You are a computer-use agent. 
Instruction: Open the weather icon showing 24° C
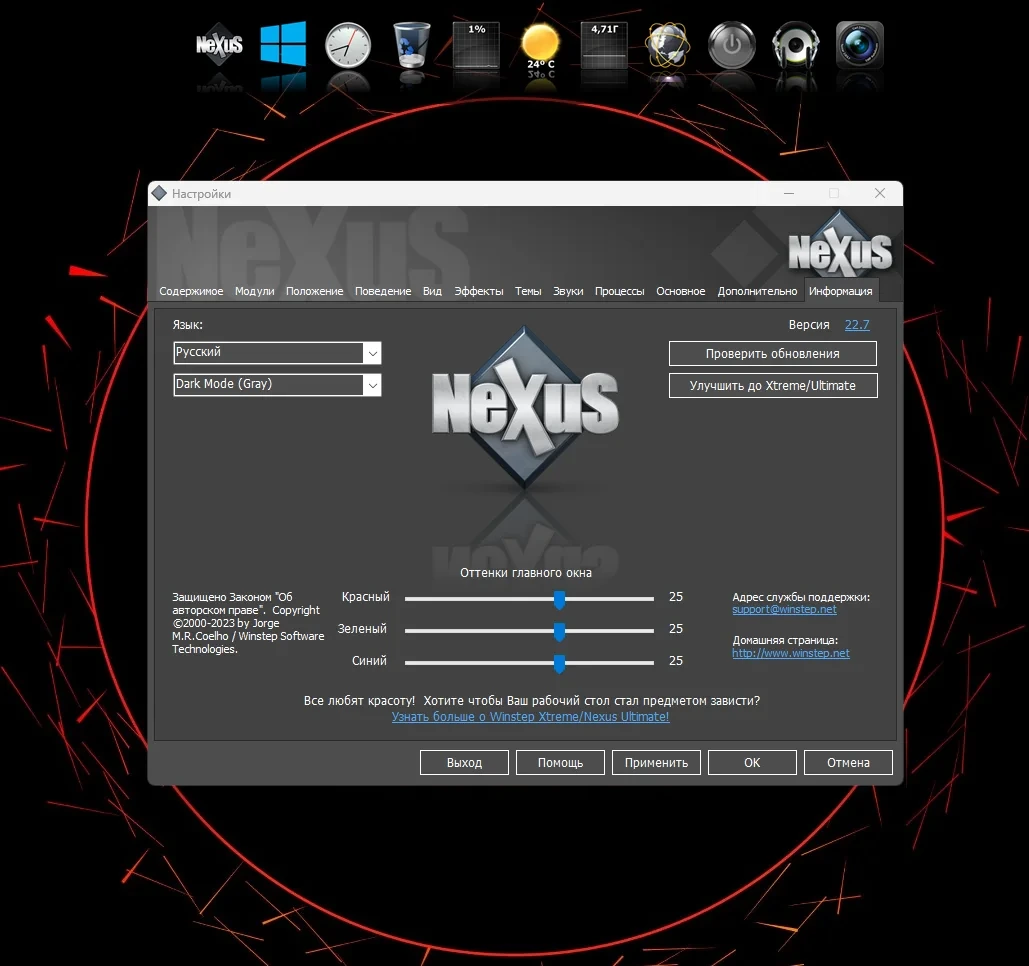[x=541, y=46]
